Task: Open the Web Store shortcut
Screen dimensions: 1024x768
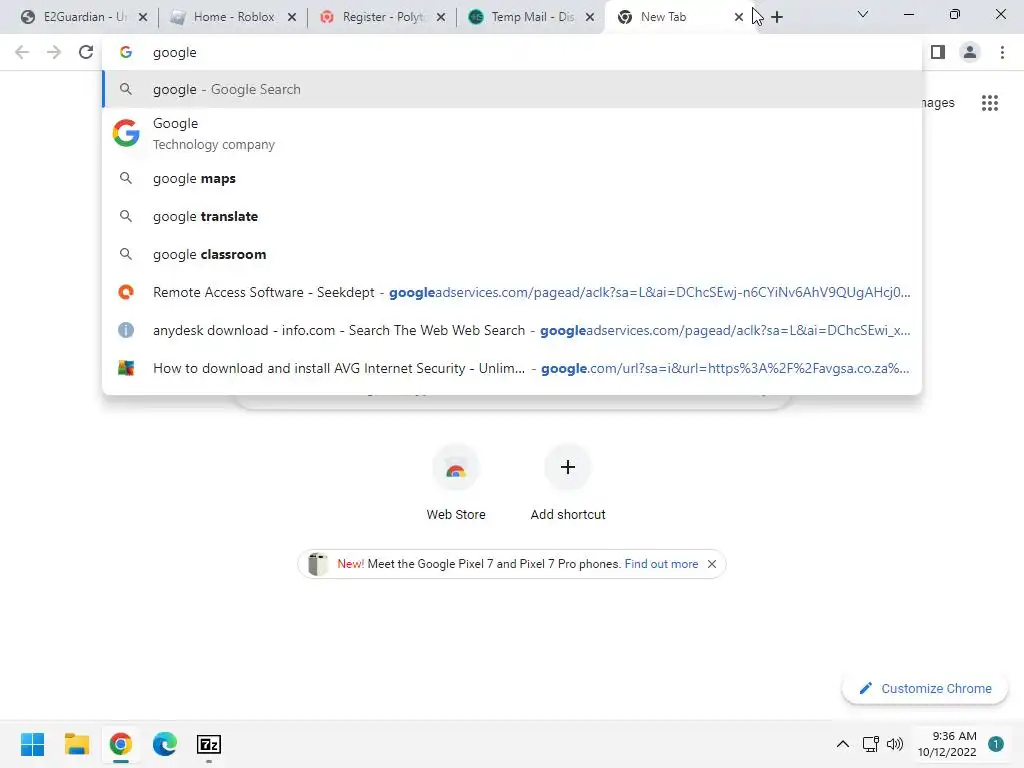Action: pyautogui.click(x=456, y=483)
